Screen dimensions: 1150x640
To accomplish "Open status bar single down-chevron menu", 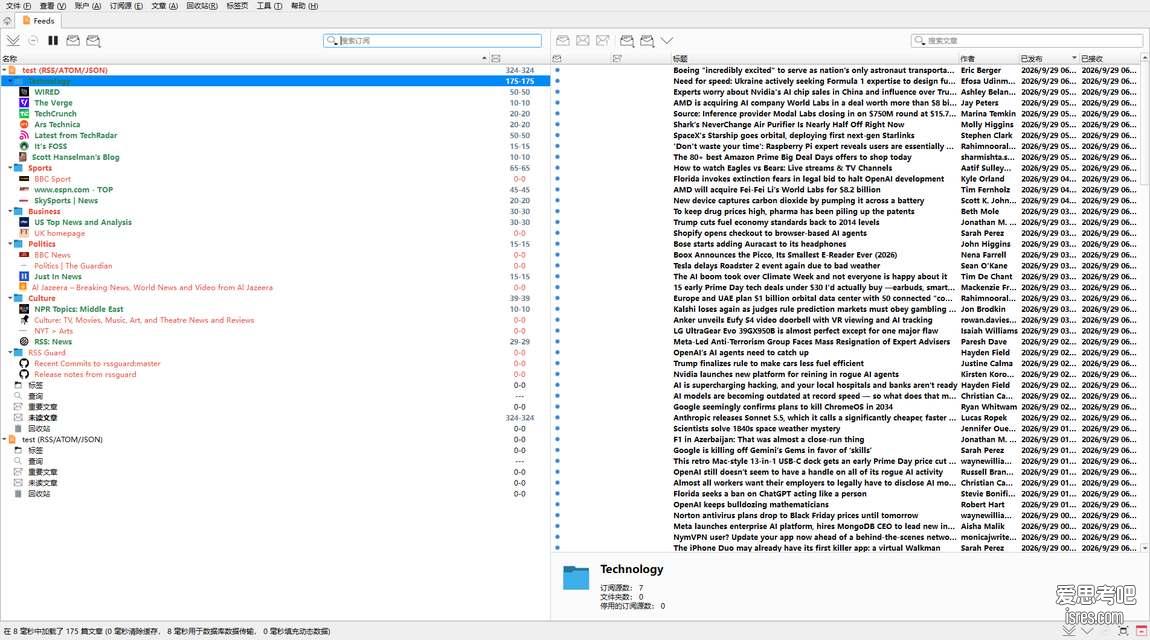I will (x=1087, y=630).
